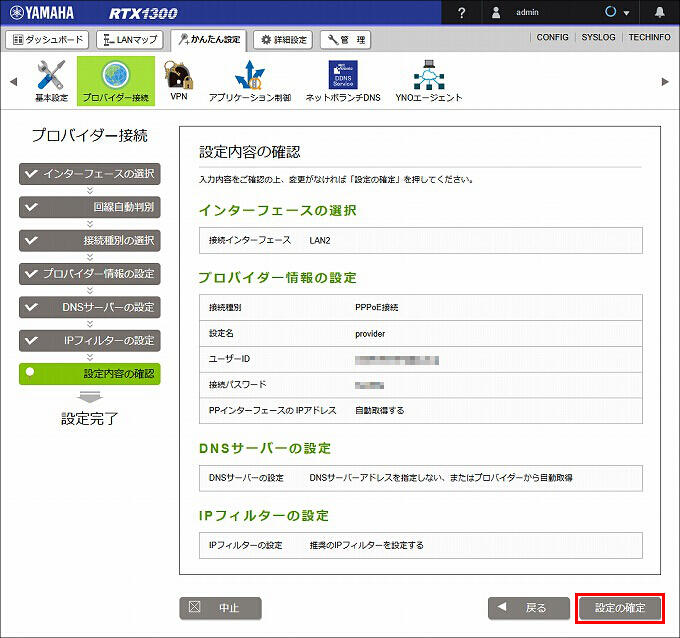The width and height of the screenshot is (680, 638).
Task: Go to step DNSサーバーの設定
Action: click(x=90, y=308)
